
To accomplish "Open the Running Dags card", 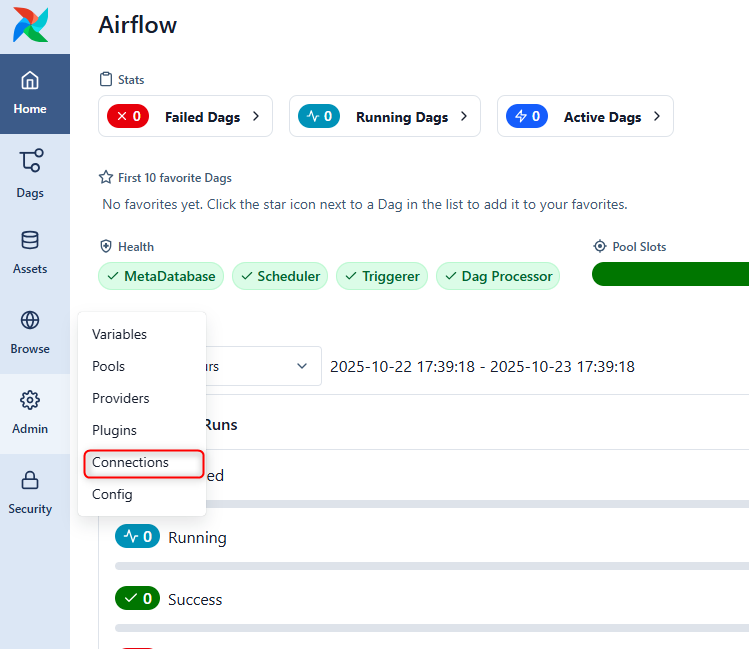I will (385, 116).
